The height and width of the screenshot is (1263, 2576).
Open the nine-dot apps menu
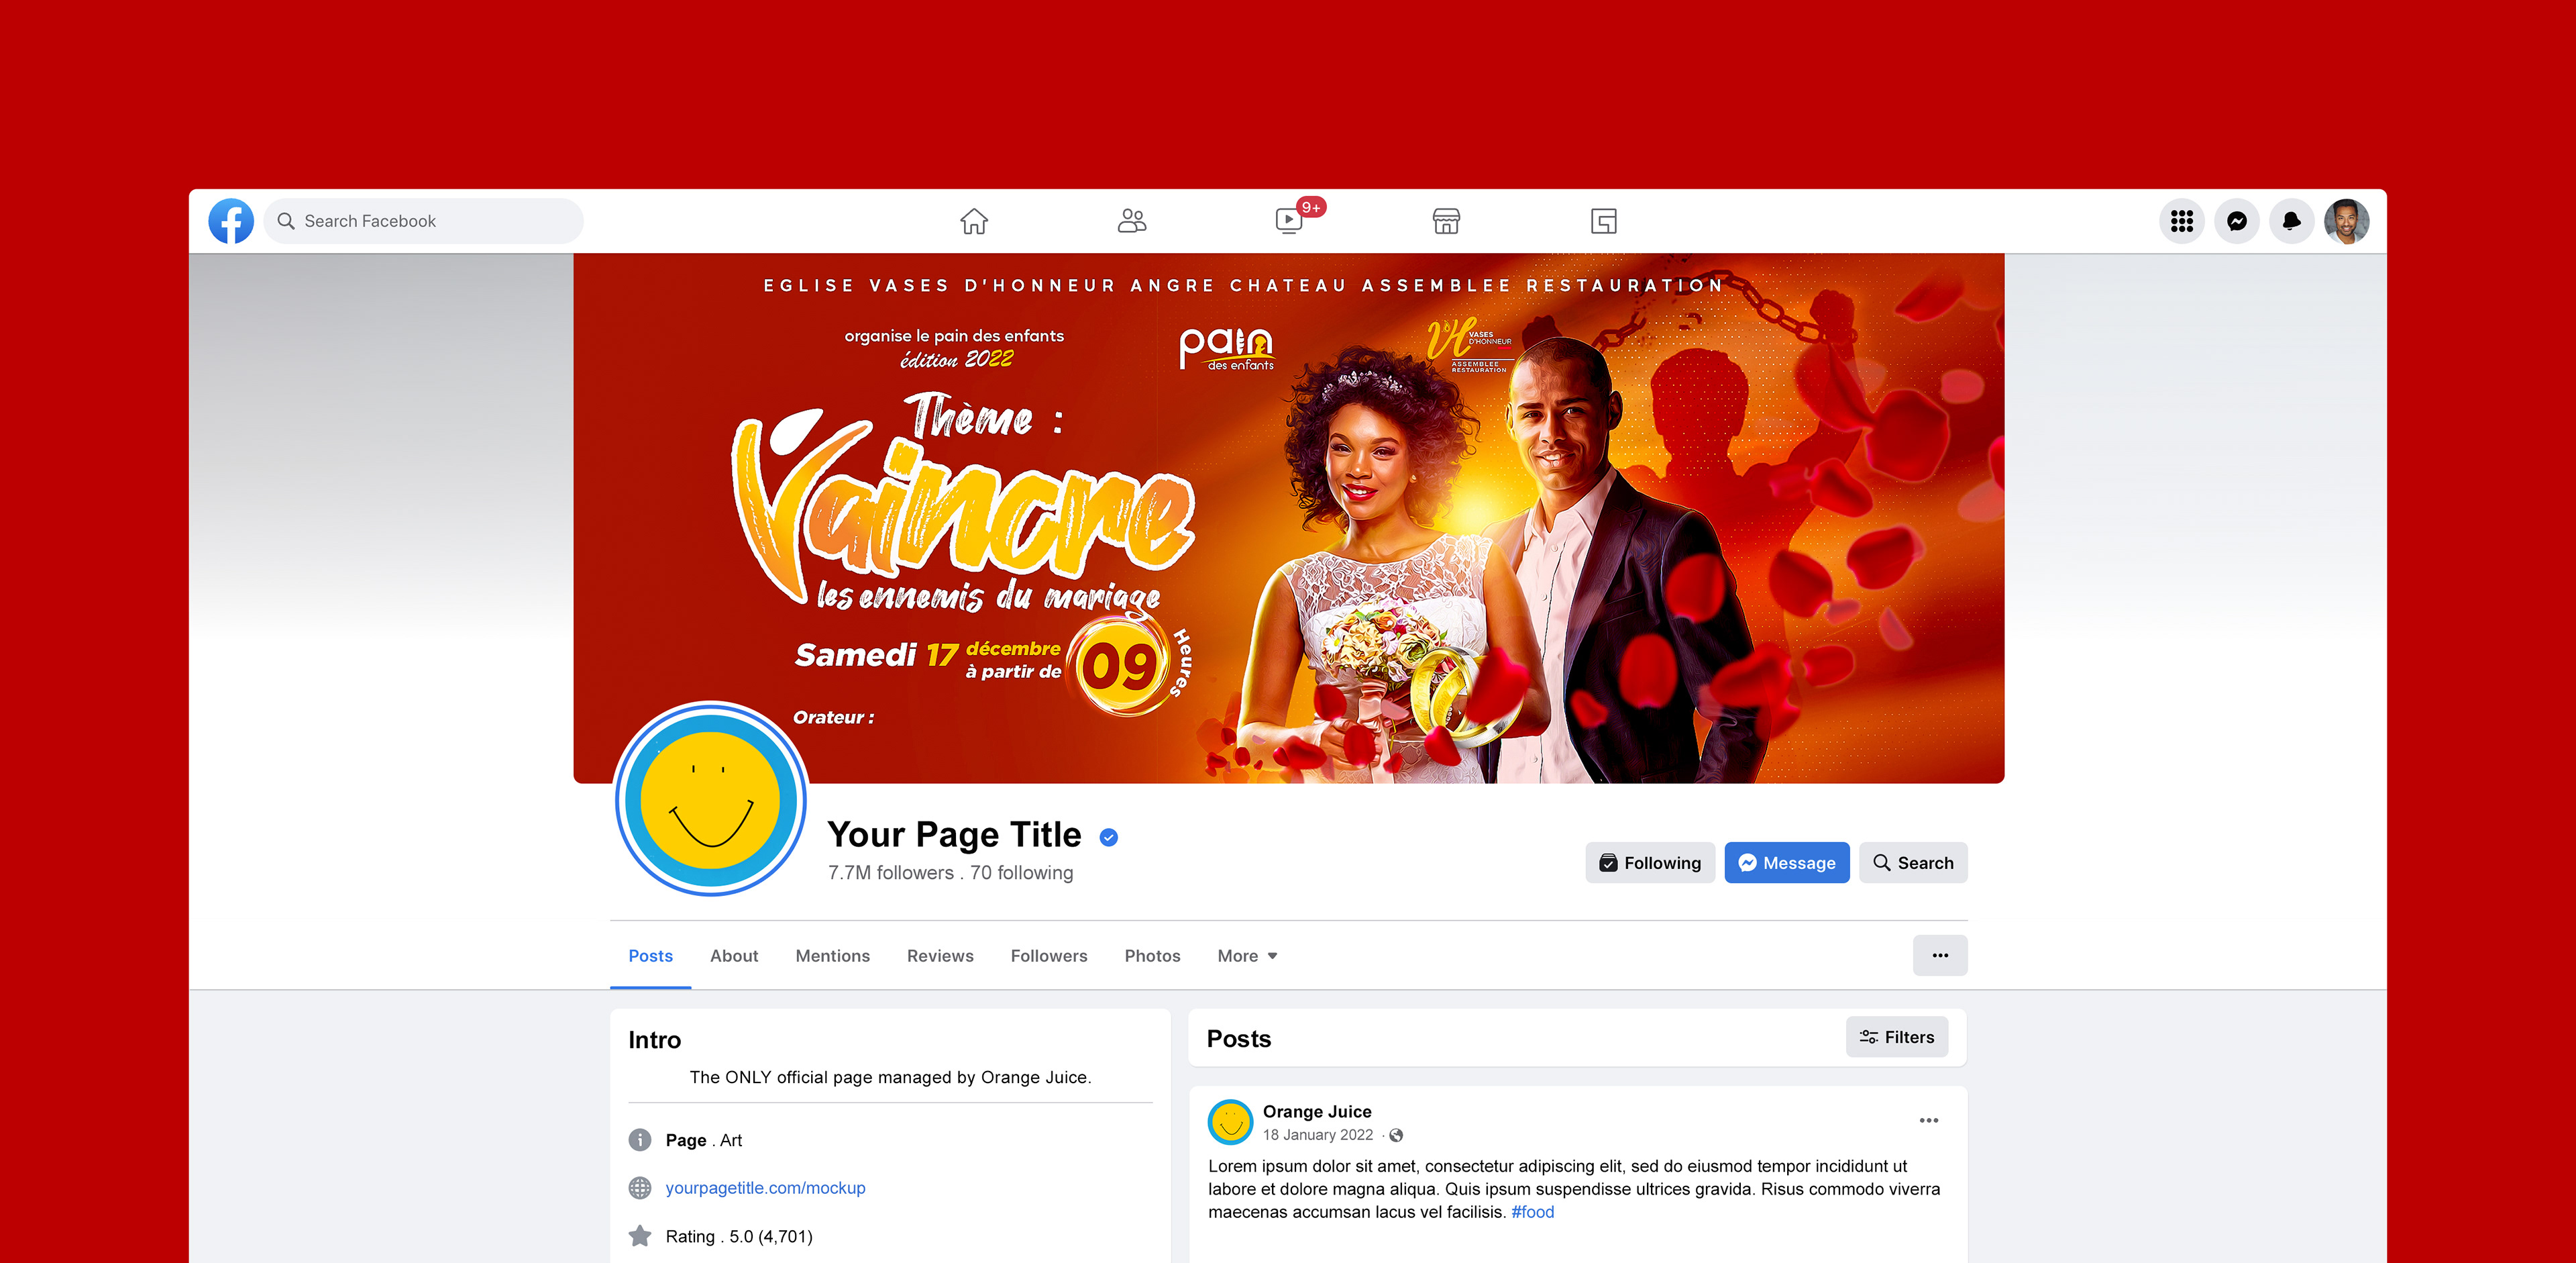2182,221
